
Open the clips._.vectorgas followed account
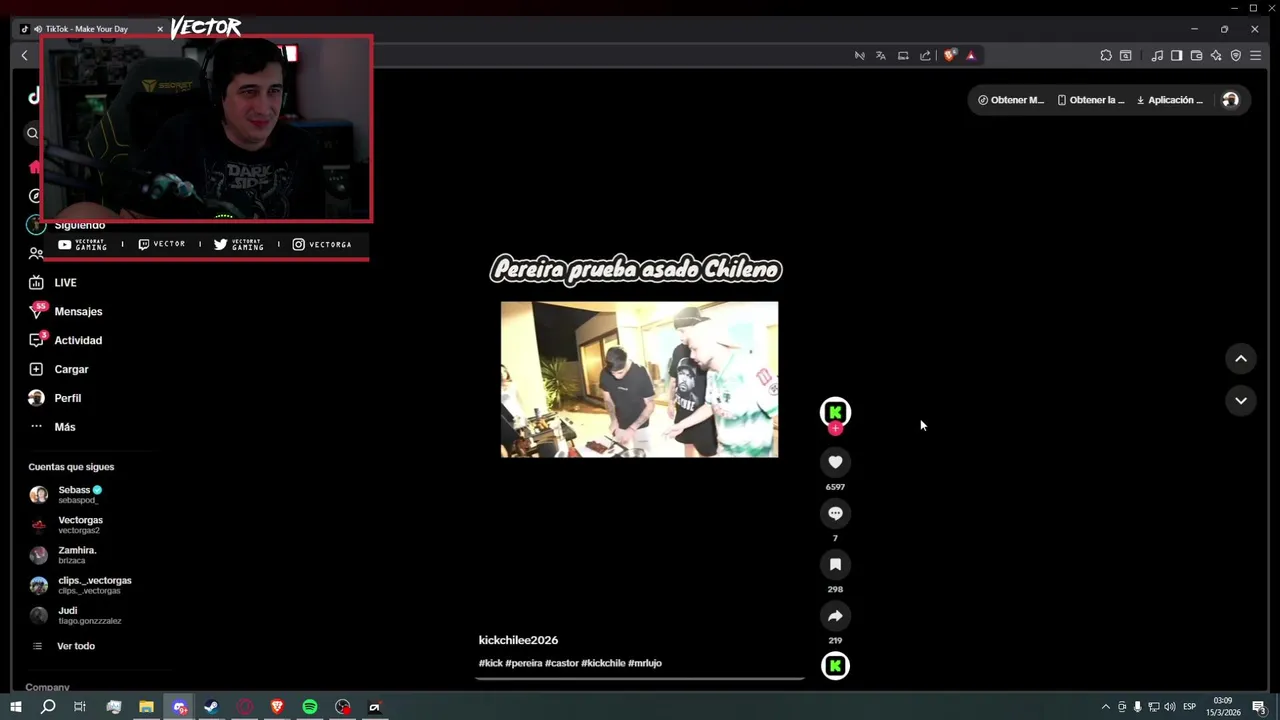pos(80,584)
